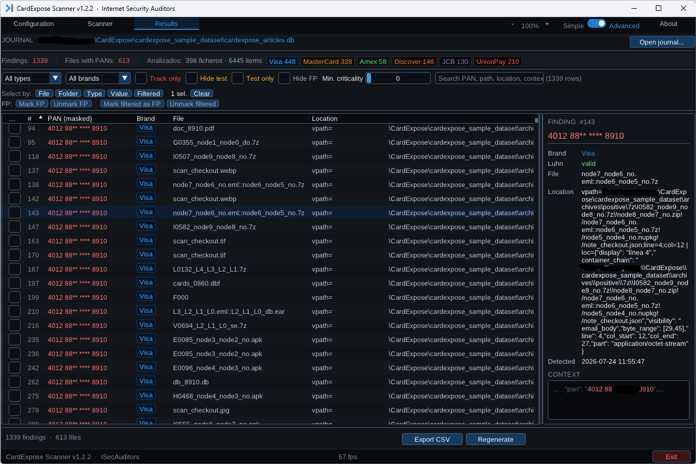Select Filtered rows button
Image resolution: width=696 pixels, height=464 pixels.
pyautogui.click(x=148, y=94)
